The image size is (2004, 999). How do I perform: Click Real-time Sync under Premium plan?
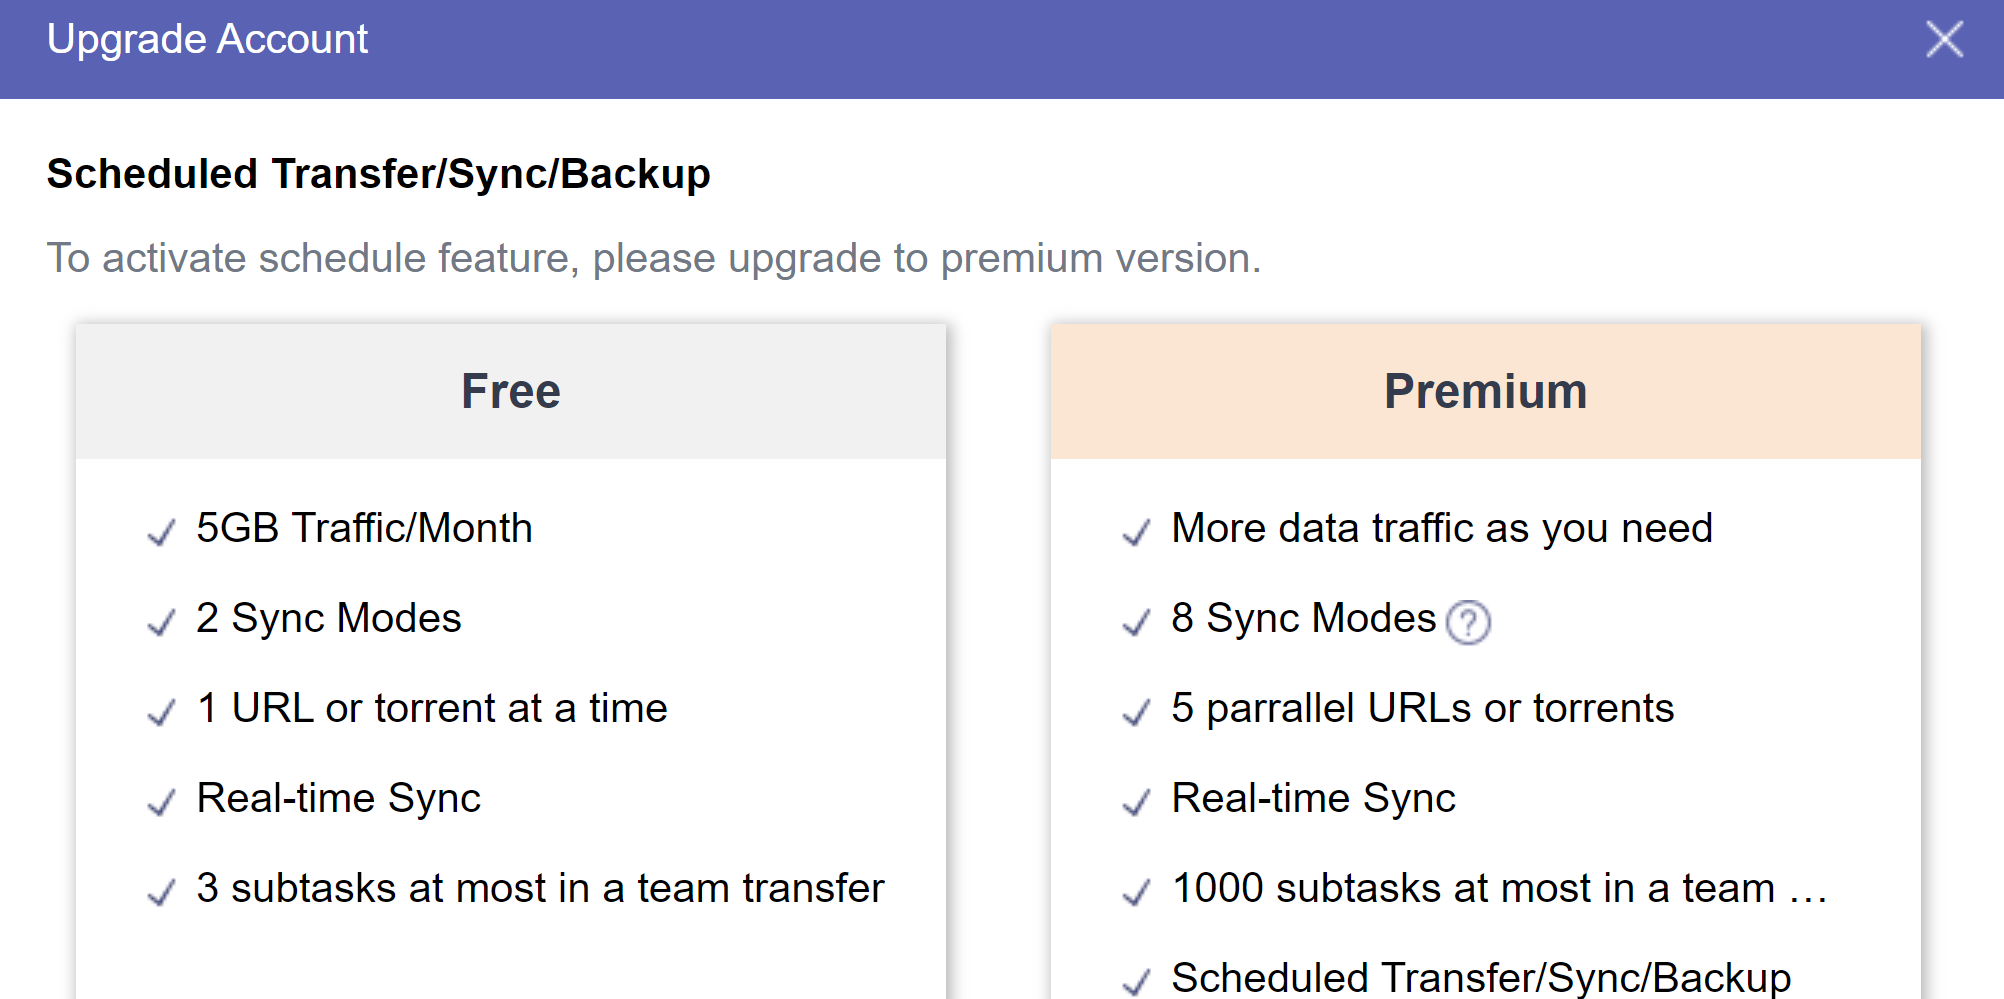click(1313, 798)
